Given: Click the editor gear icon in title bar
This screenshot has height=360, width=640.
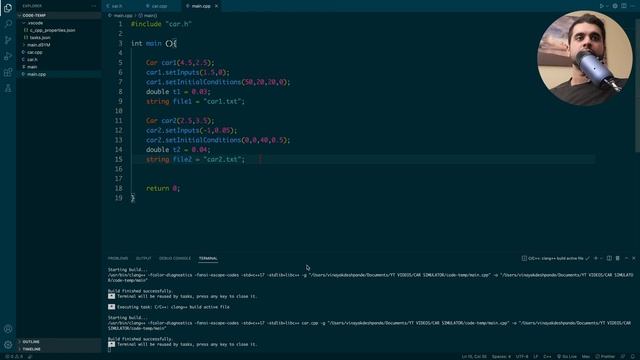Looking at the screenshot, I should pos(615,6).
